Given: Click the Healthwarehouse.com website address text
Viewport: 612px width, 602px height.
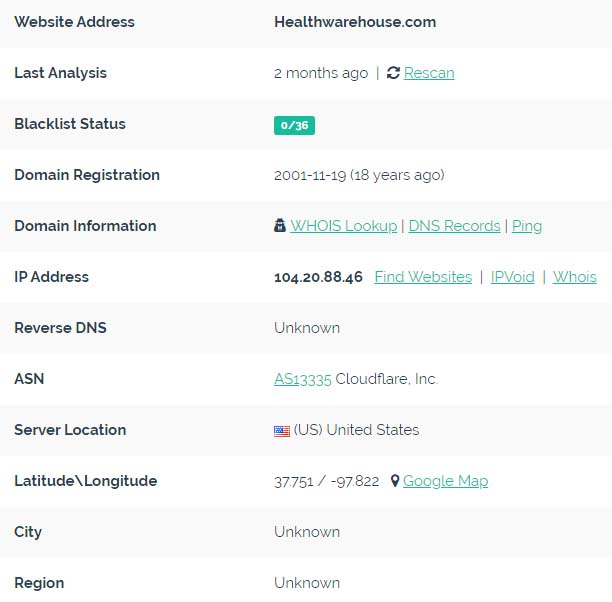Looking at the screenshot, I should (355, 22).
